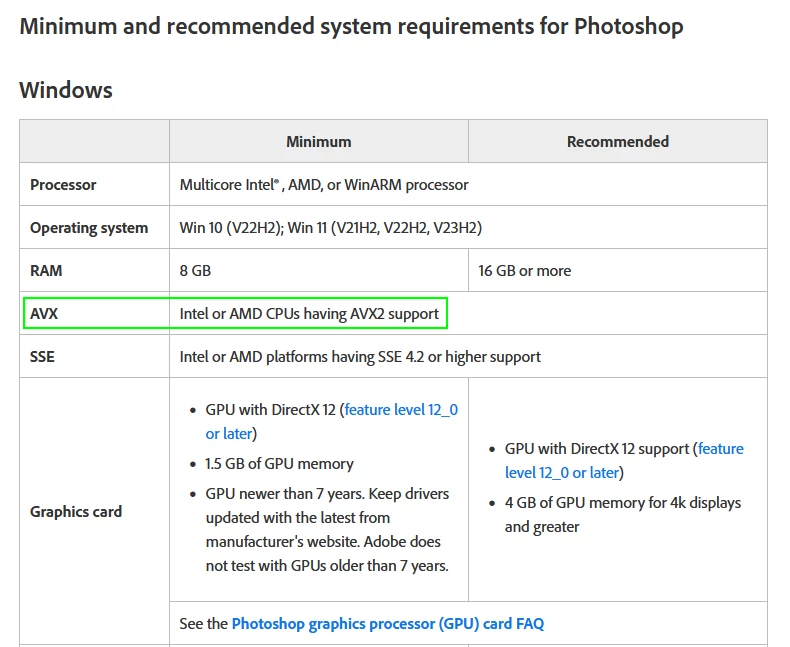Click the highlighted AVX row label
Viewport: 790px width, 647px height.
(x=44, y=314)
